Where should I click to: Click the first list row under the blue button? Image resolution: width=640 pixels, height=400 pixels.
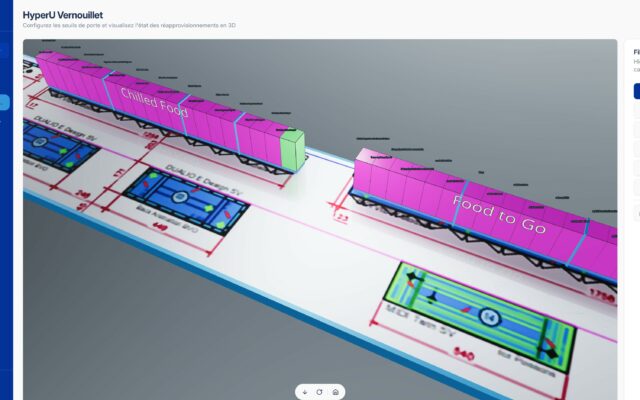636,112
